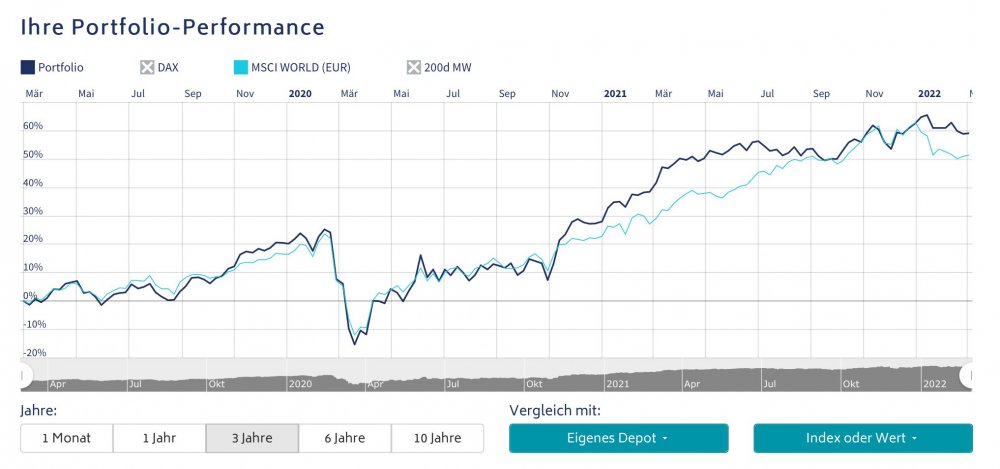Open the Eigenes Depot dropdown
1000x469 pixels.
click(618, 438)
